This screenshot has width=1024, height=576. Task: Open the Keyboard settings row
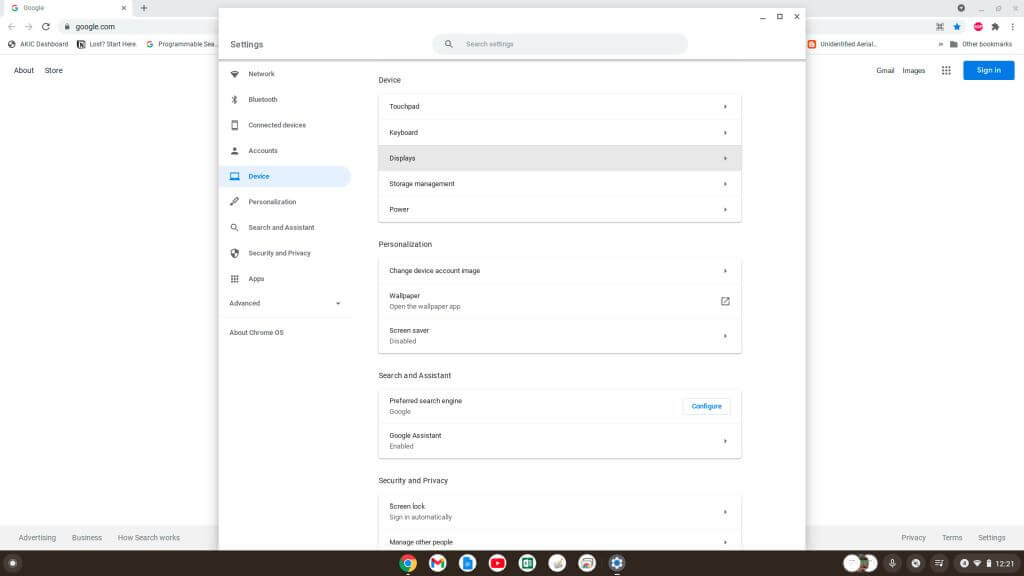(x=560, y=133)
